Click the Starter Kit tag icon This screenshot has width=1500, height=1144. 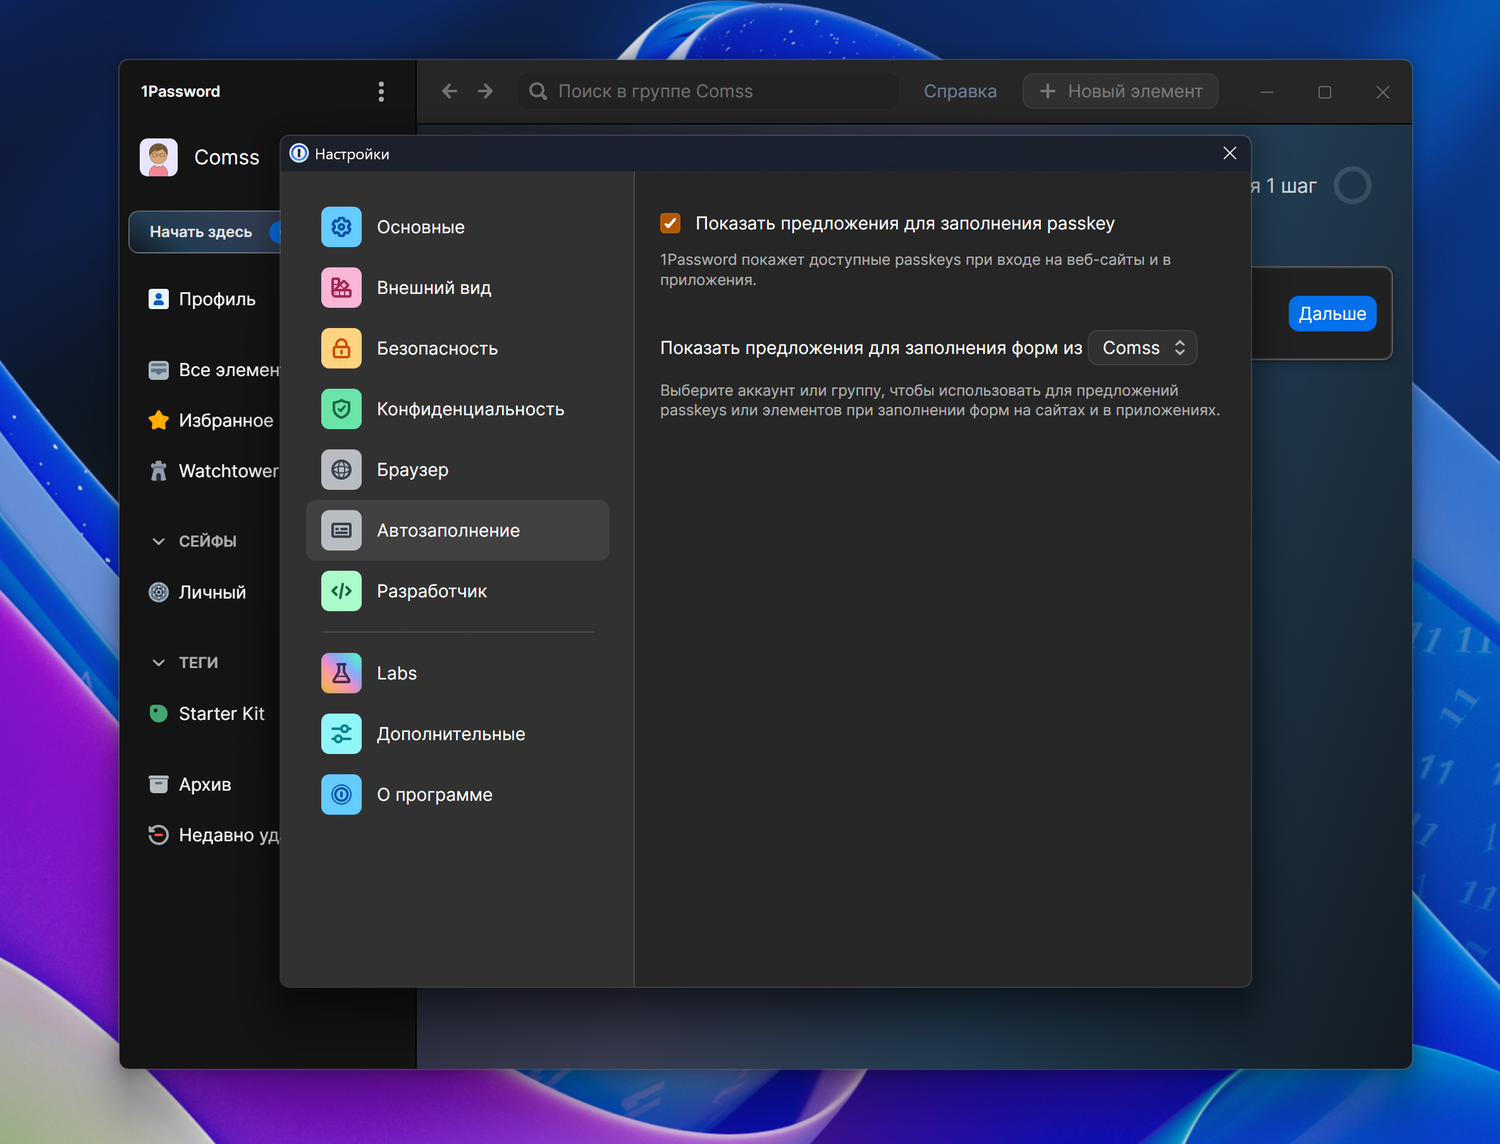(x=158, y=713)
